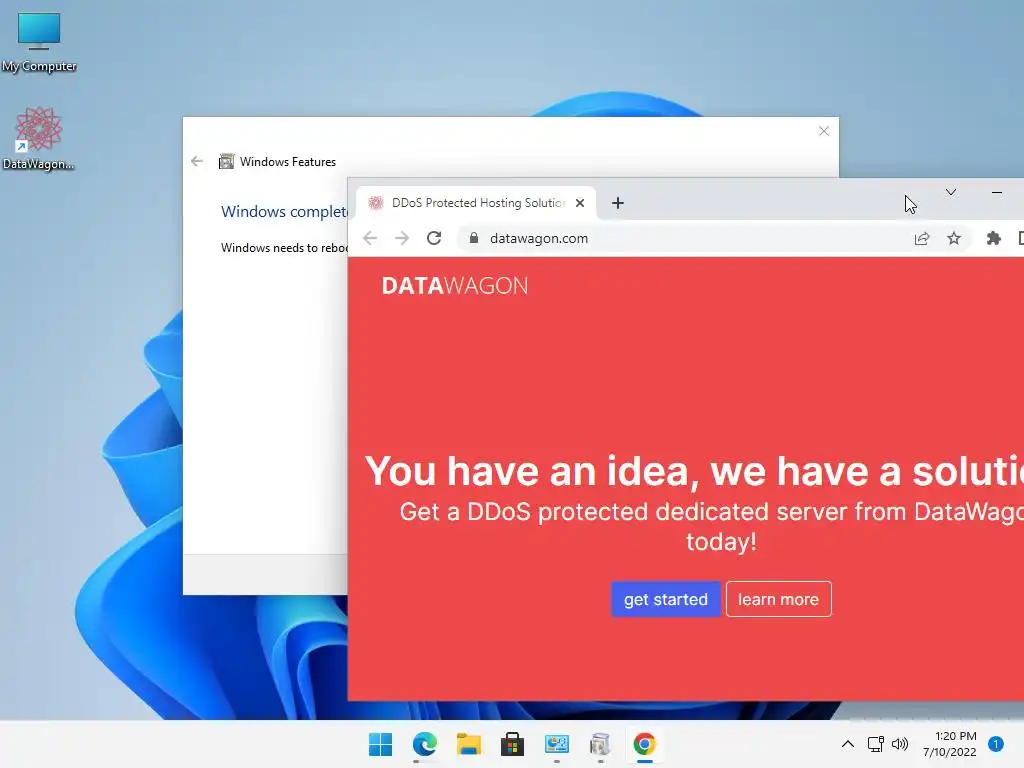Switch to Windows Features taskbar icon
The image size is (1024, 768).
pyautogui.click(x=600, y=744)
